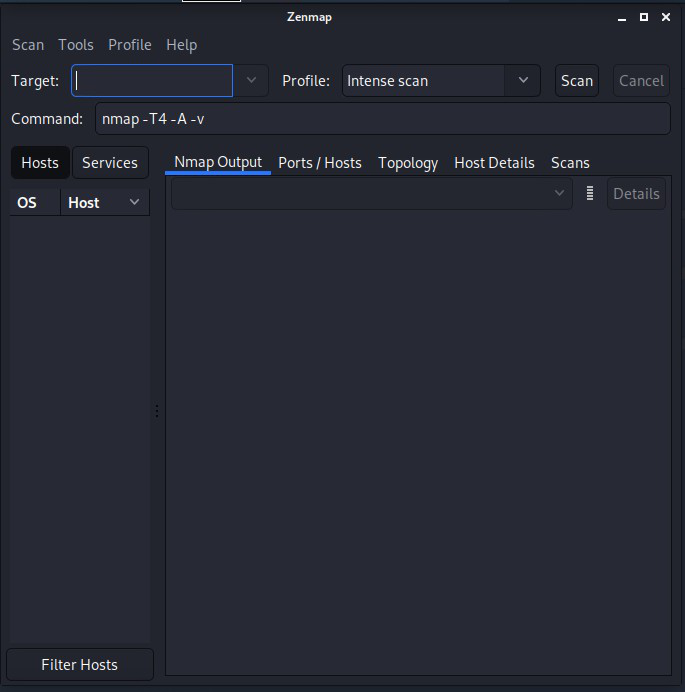
Task: Click the Filter Hosts button
Action: (80, 665)
